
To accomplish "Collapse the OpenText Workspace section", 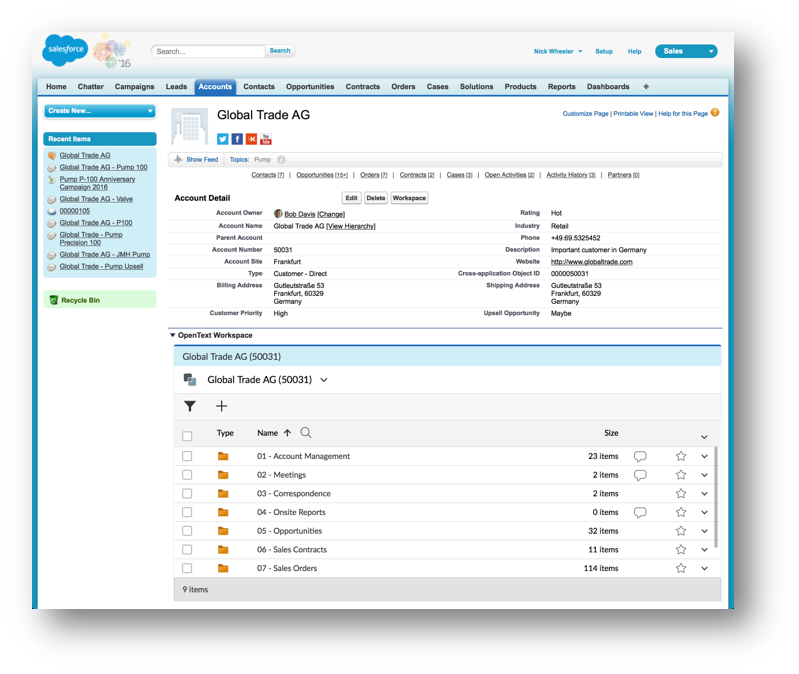I will [x=173, y=336].
